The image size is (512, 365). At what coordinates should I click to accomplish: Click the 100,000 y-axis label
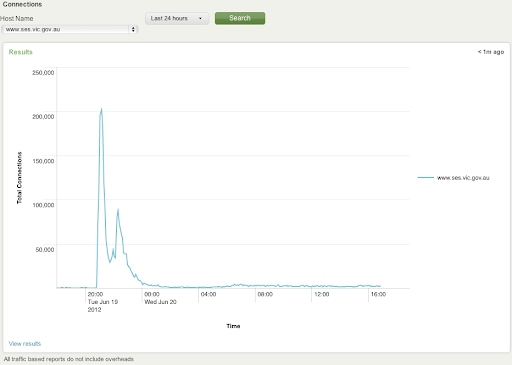[43, 205]
